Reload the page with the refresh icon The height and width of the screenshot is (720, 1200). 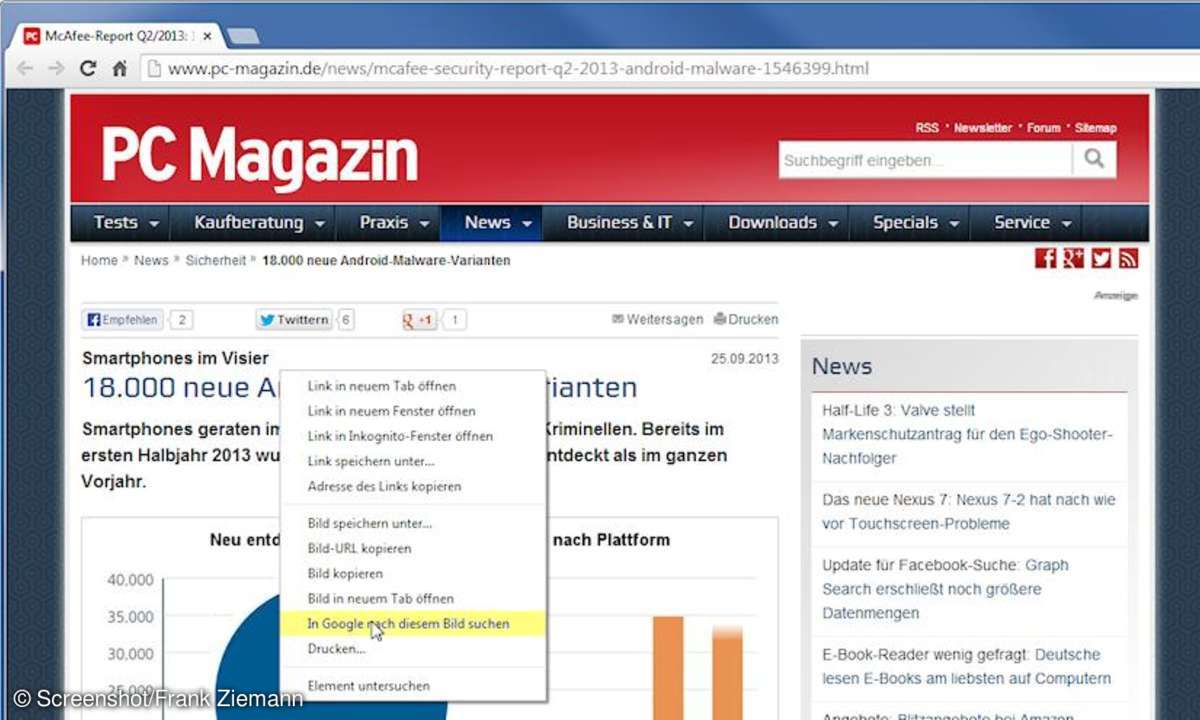click(88, 69)
